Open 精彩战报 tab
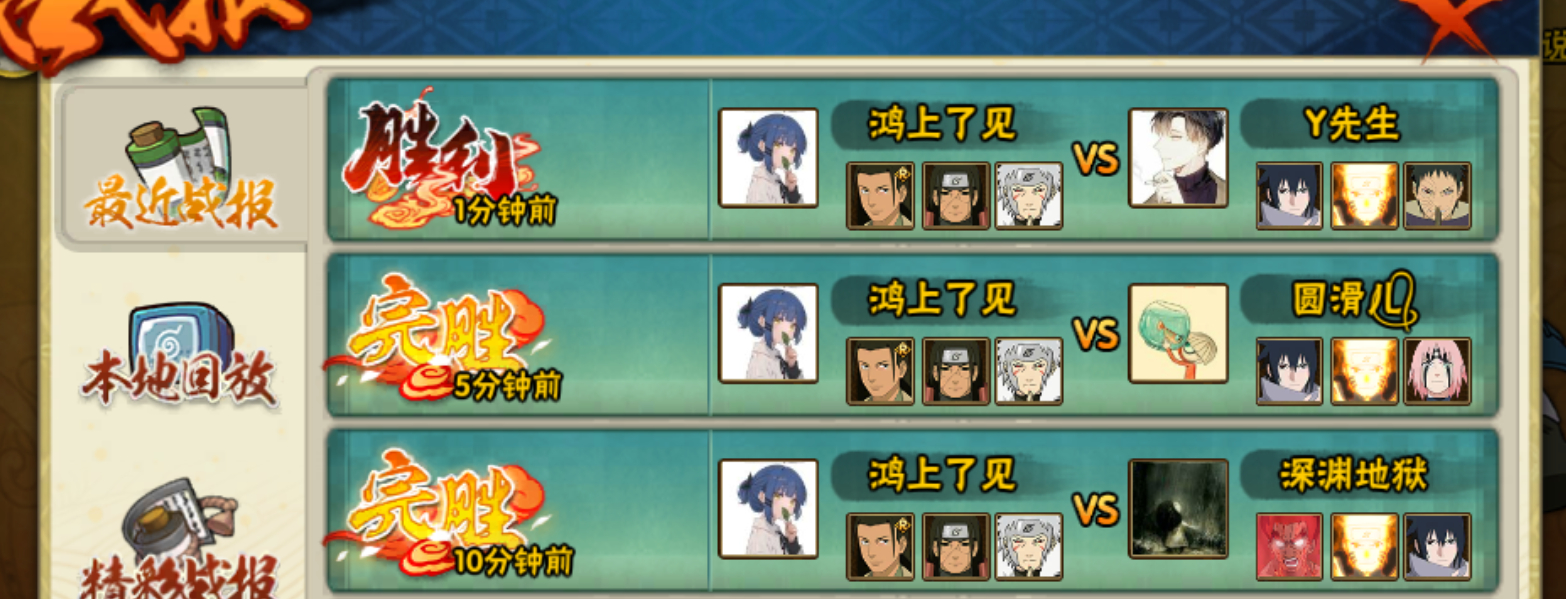Viewport: 1566px width, 599px height. 180,540
